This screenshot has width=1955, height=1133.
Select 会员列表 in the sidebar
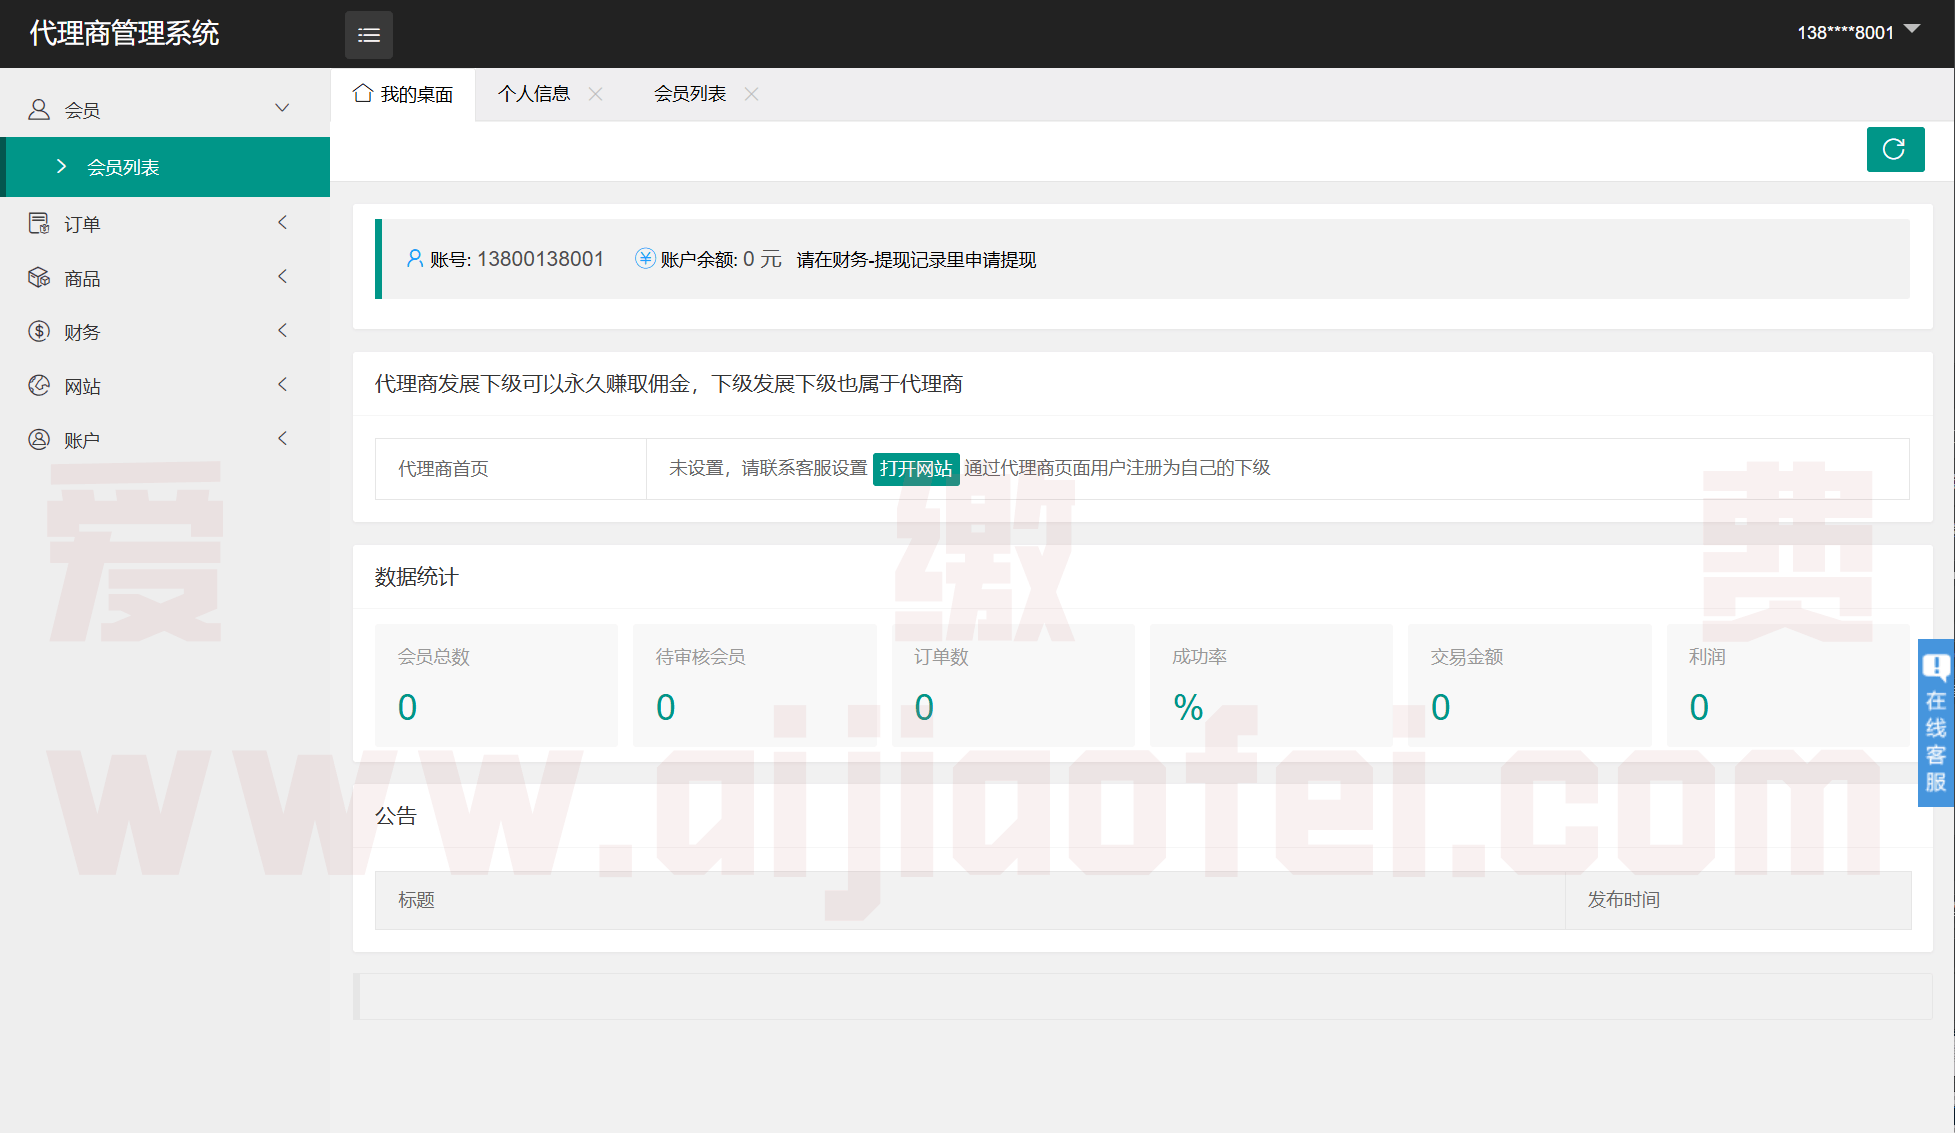coord(123,168)
